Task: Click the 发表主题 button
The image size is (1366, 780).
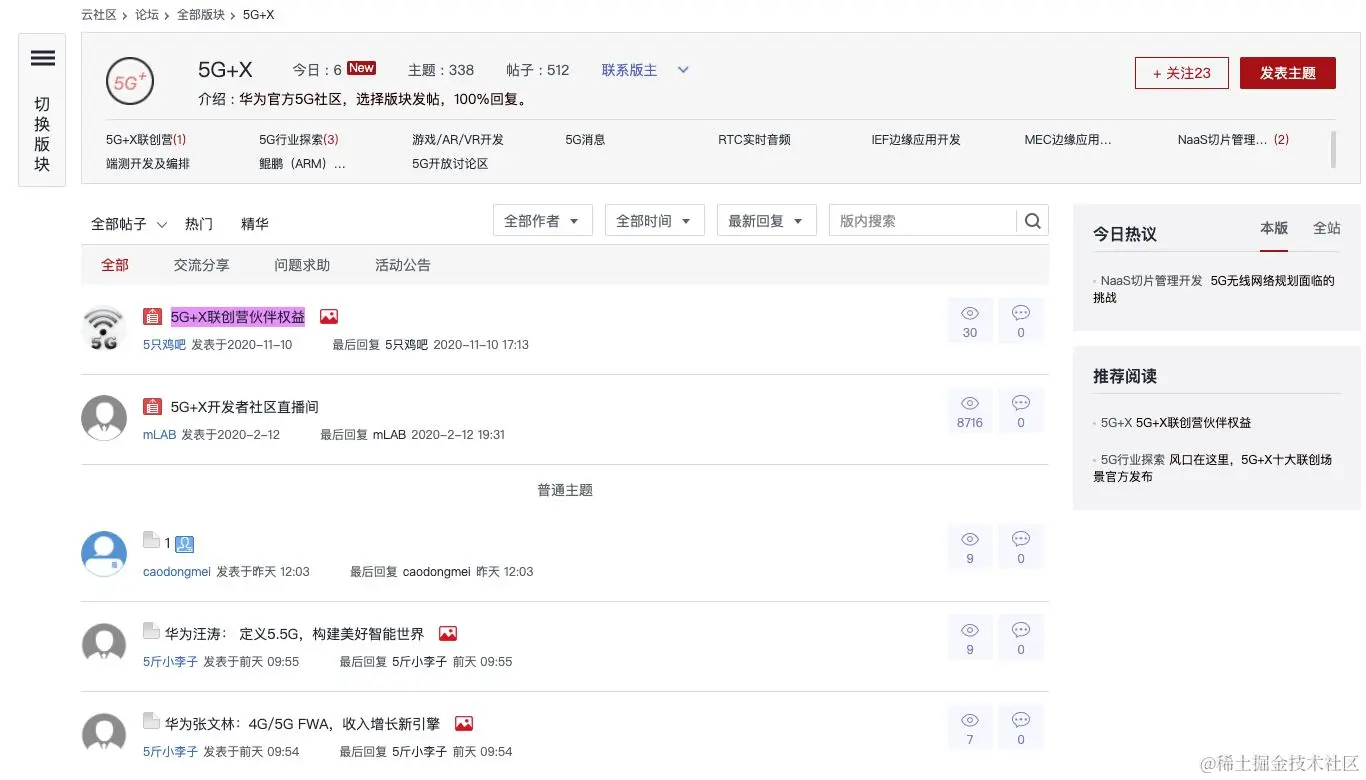Action: 1288,73
